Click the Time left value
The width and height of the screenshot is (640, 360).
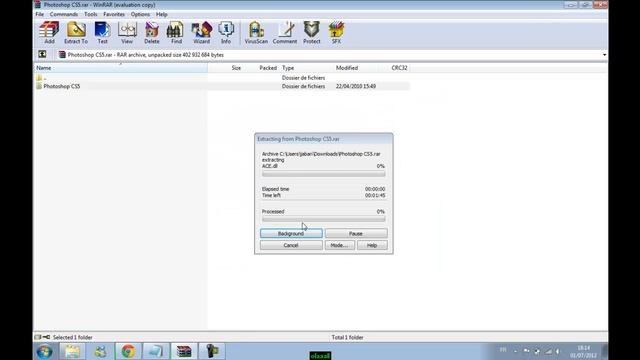pos(375,196)
